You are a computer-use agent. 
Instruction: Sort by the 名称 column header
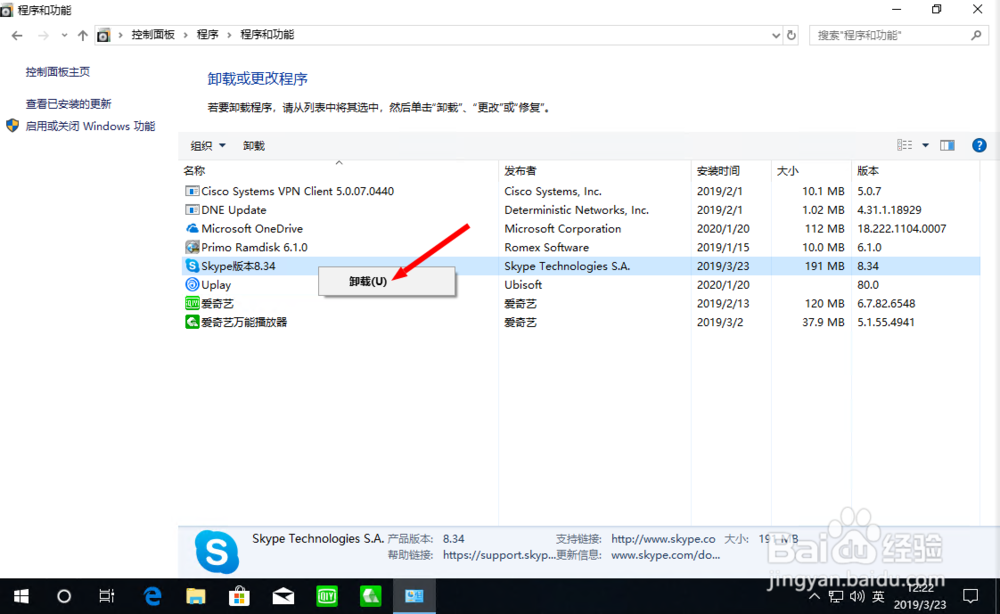point(194,170)
